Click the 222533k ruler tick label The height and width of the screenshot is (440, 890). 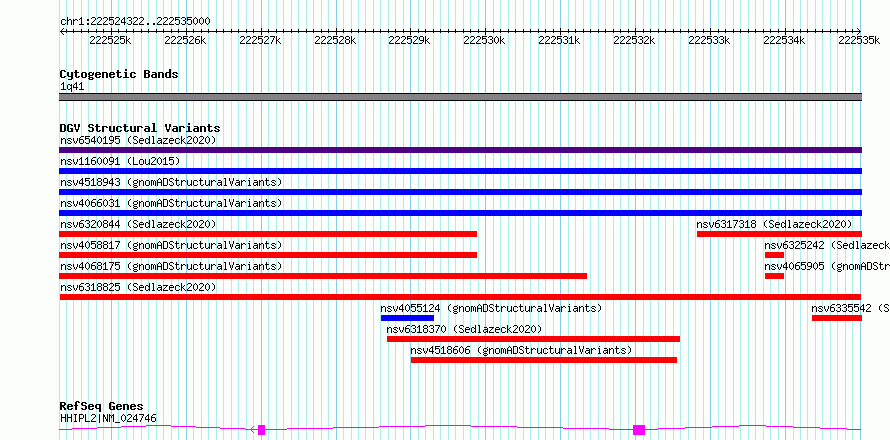pyautogui.click(x=710, y=40)
